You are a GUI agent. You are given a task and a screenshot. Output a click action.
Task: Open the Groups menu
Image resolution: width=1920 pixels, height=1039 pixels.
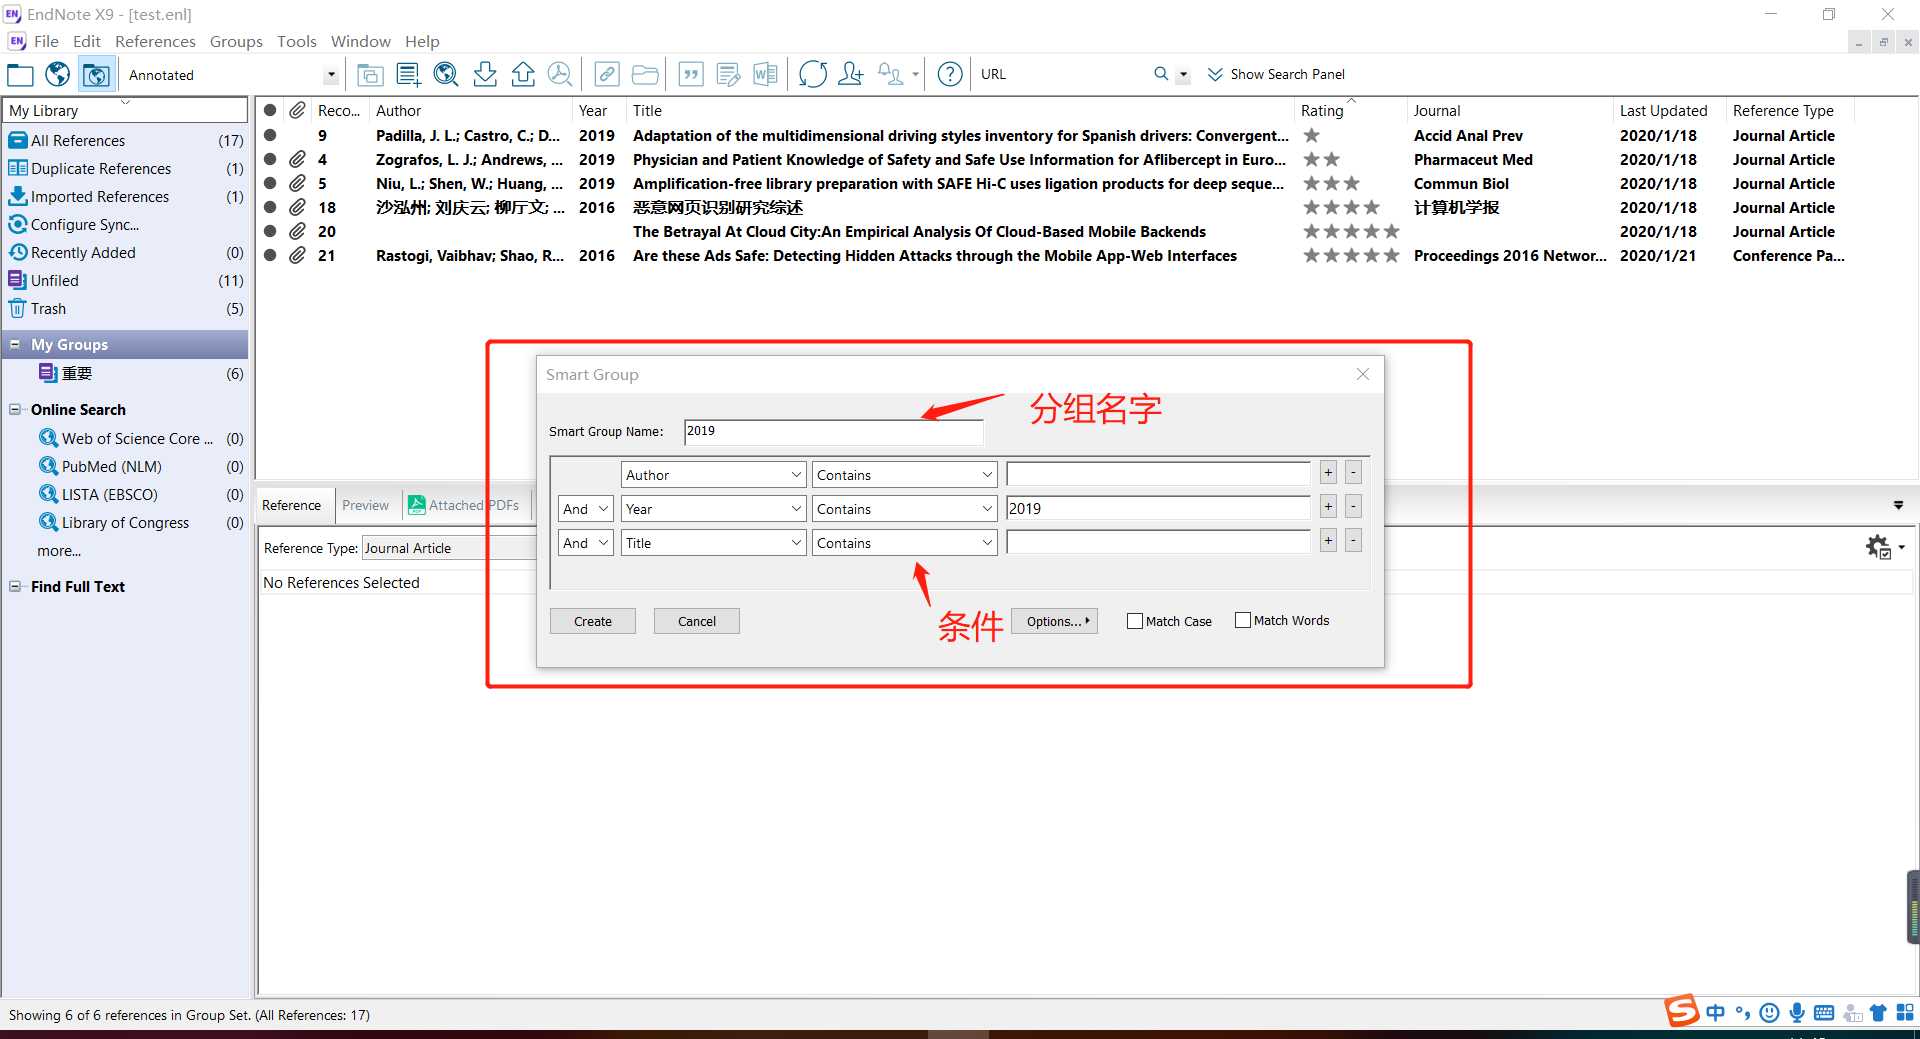236,41
